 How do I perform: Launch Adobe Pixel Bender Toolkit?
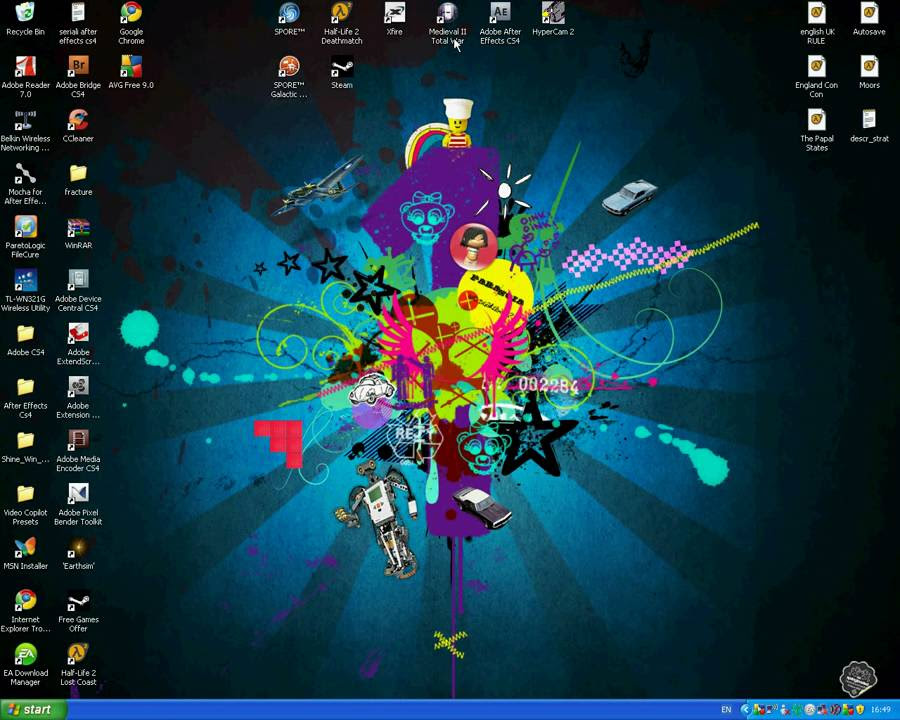point(78,494)
